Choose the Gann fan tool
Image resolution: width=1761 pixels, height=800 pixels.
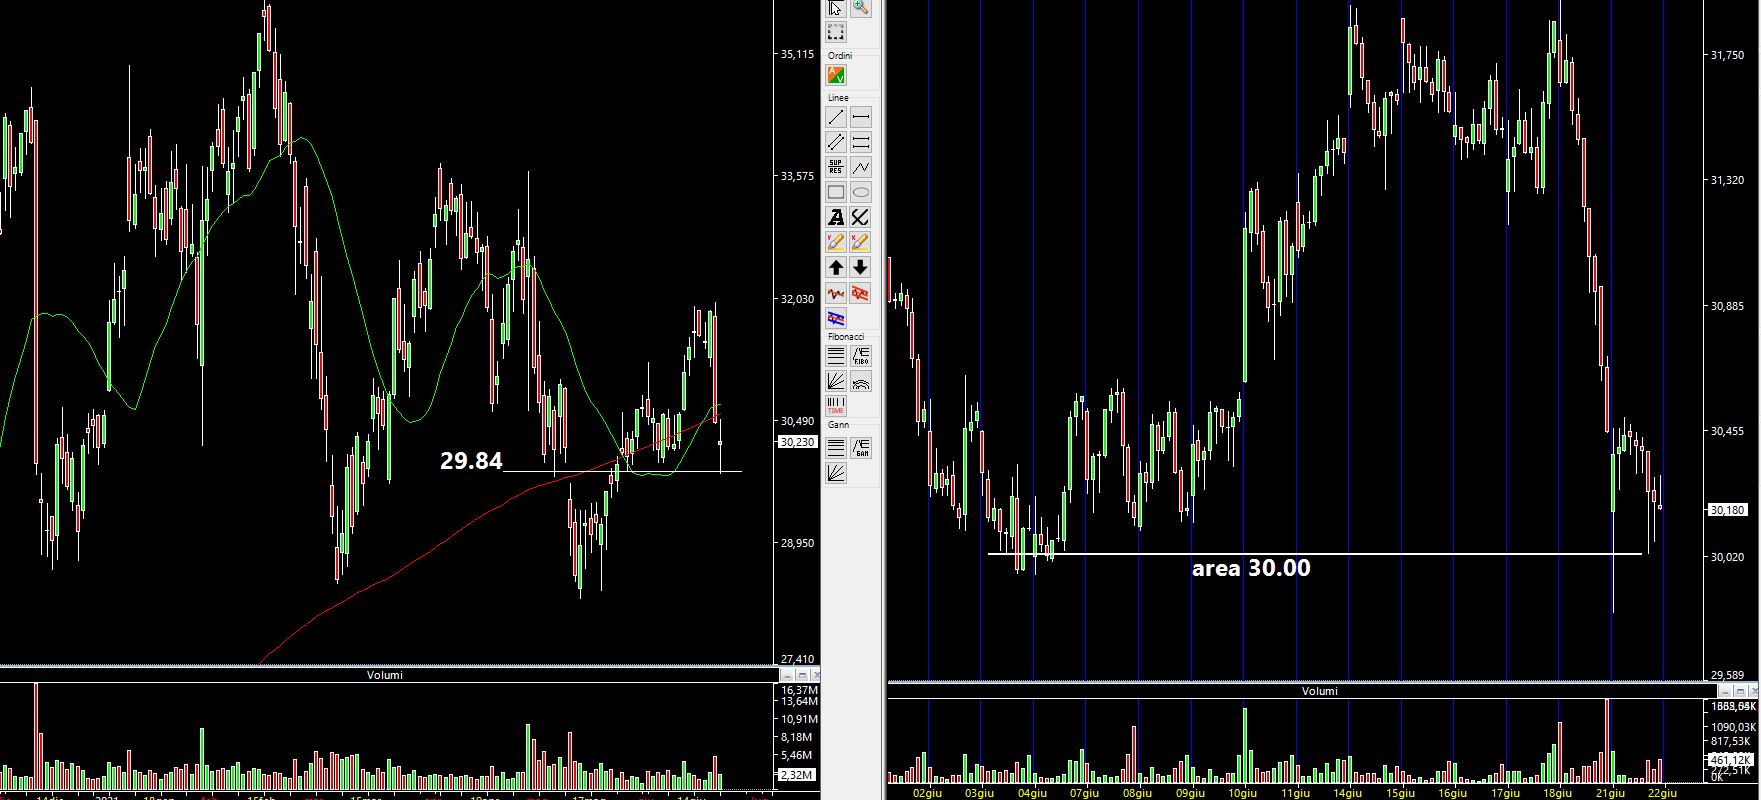pyautogui.click(x=836, y=472)
